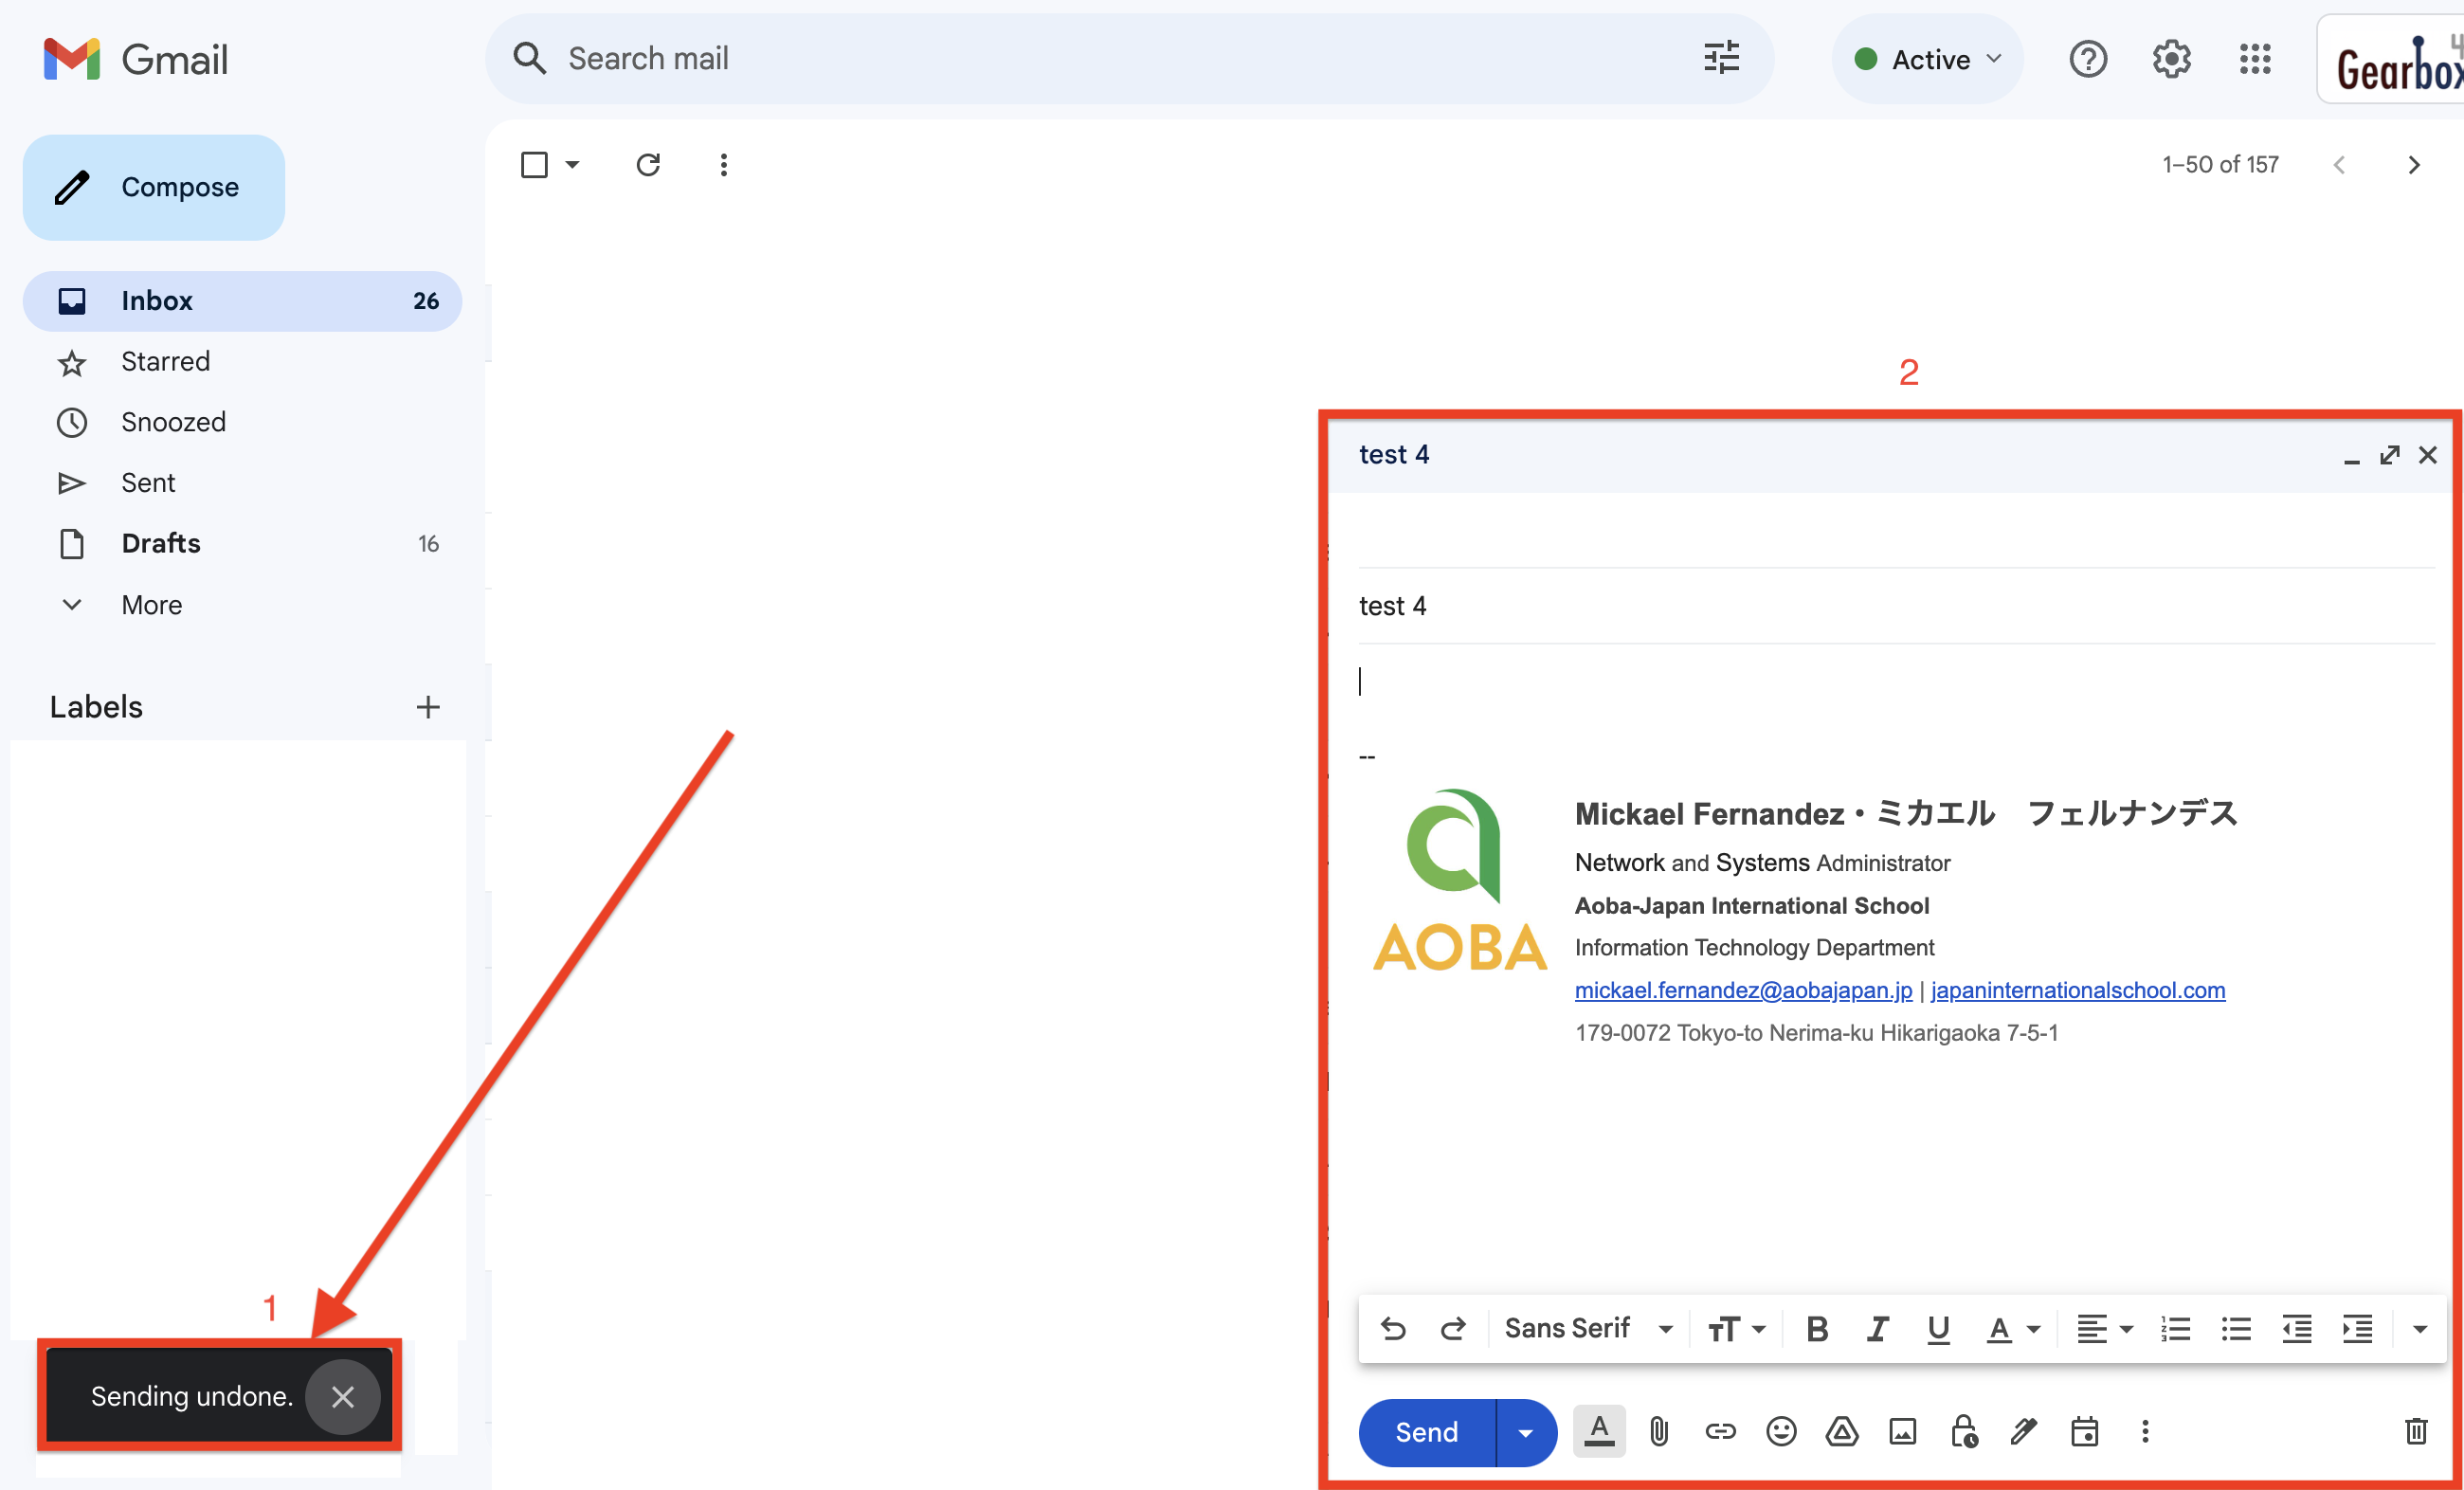Toggle italic text formatting

click(x=1877, y=1329)
